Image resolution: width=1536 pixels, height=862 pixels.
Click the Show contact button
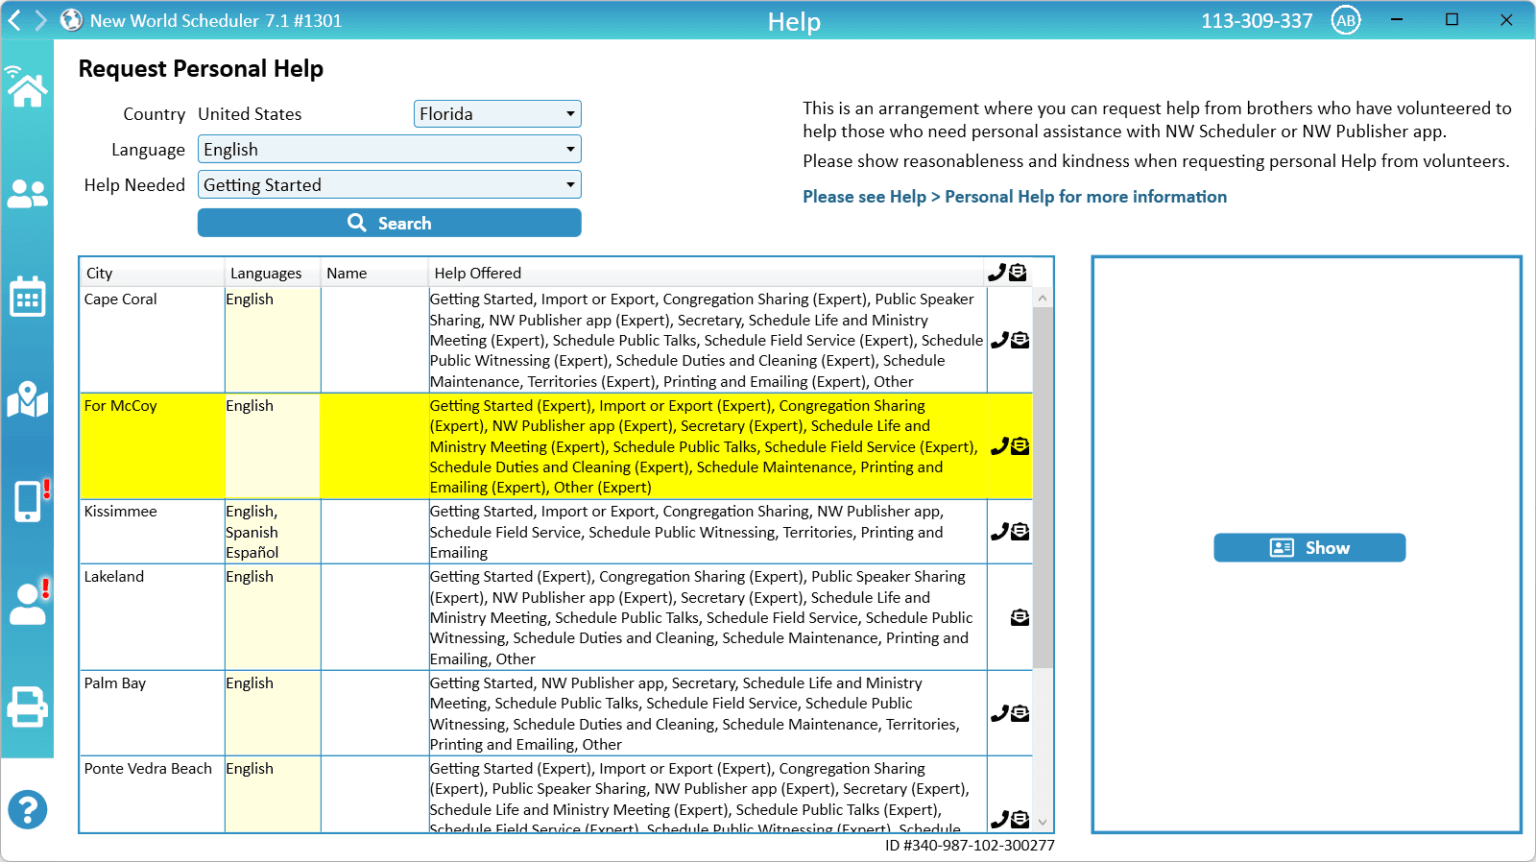pyautogui.click(x=1309, y=548)
